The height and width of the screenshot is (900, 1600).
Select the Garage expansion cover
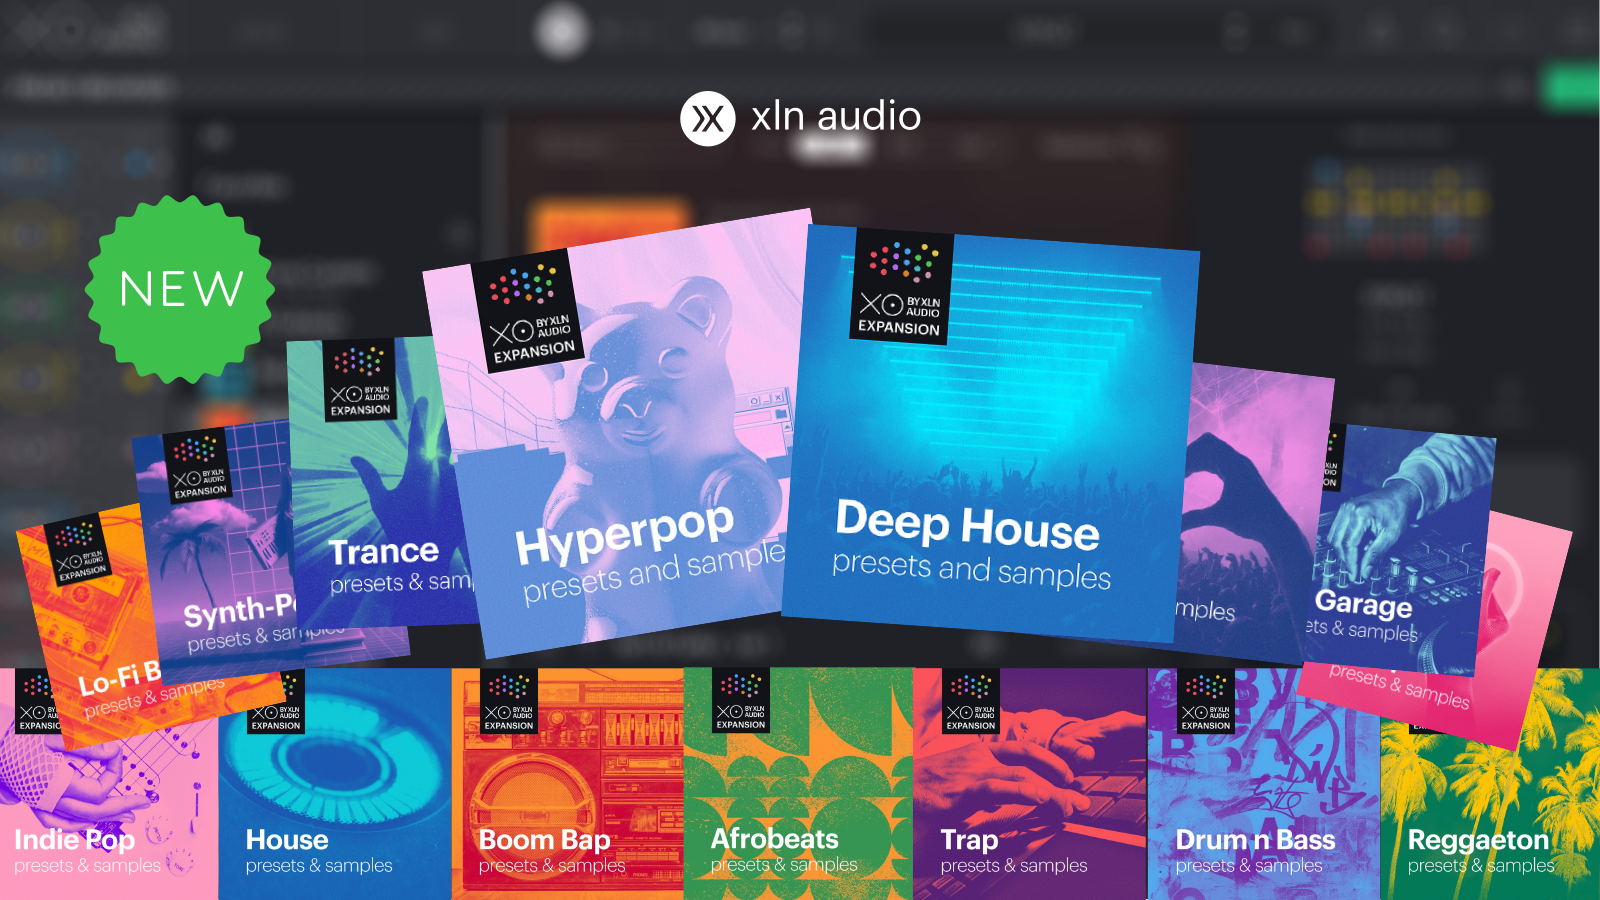[x=1400, y=550]
